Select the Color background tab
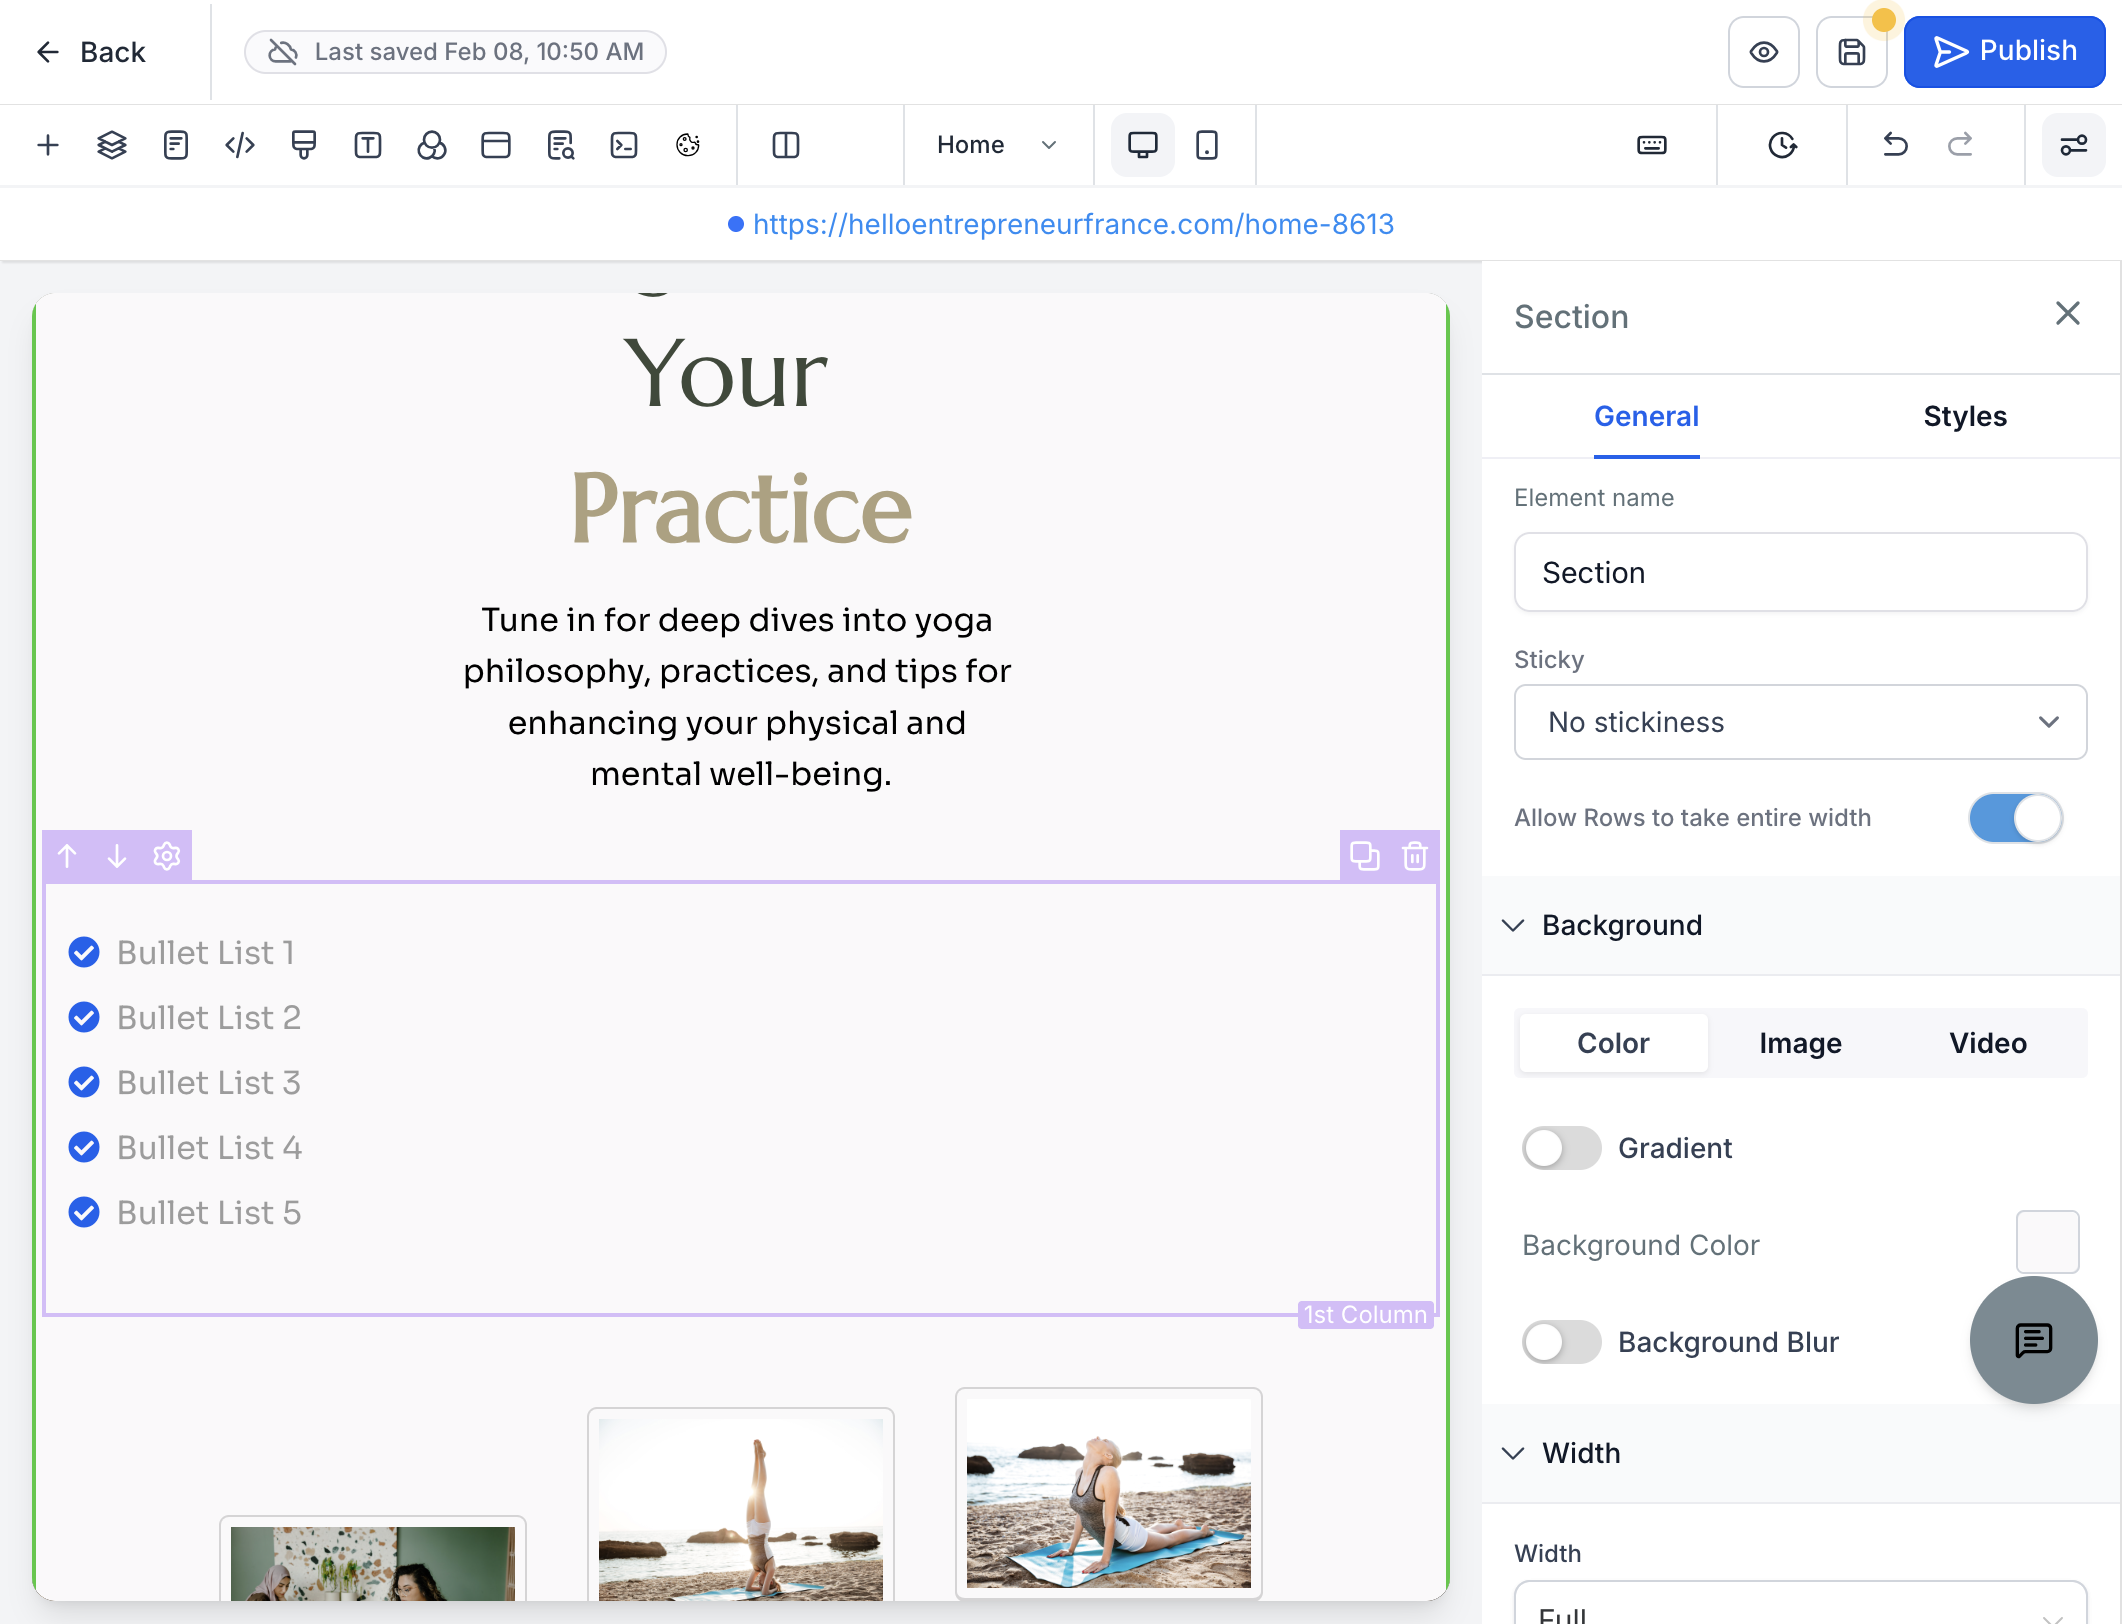Screen dimensions: 2122x1624 (1613, 1043)
